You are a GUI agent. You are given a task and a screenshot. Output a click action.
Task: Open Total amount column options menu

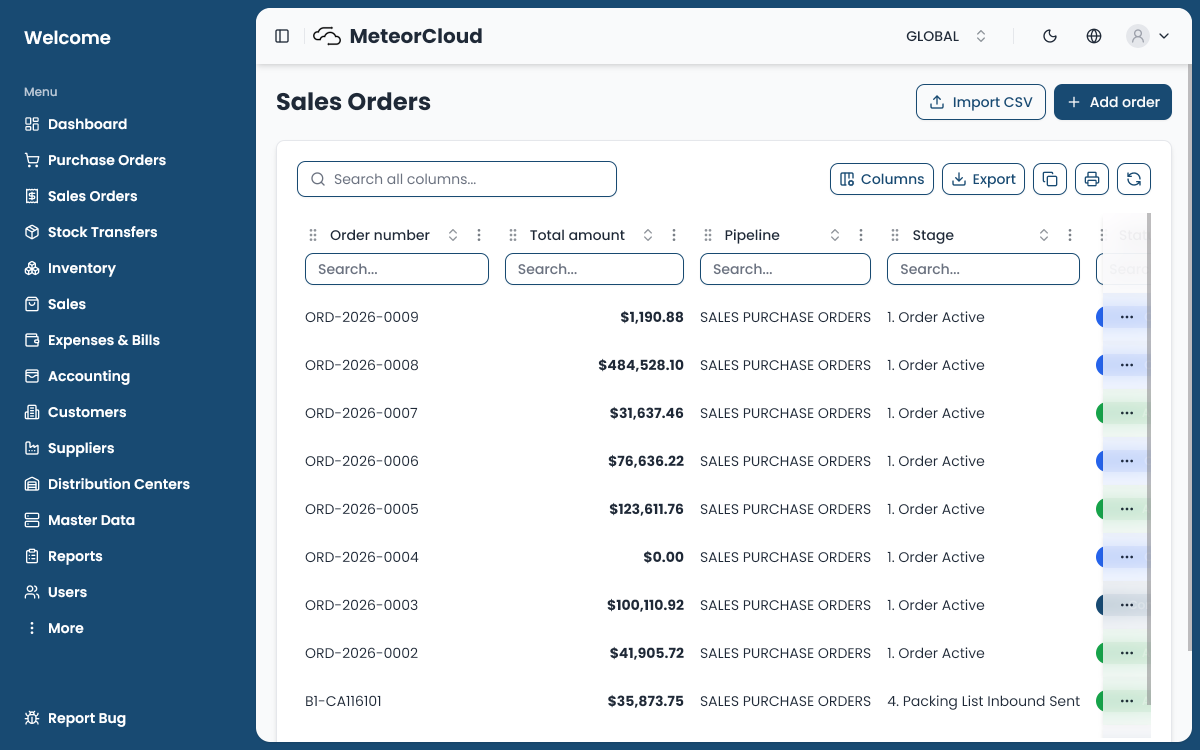(674, 235)
